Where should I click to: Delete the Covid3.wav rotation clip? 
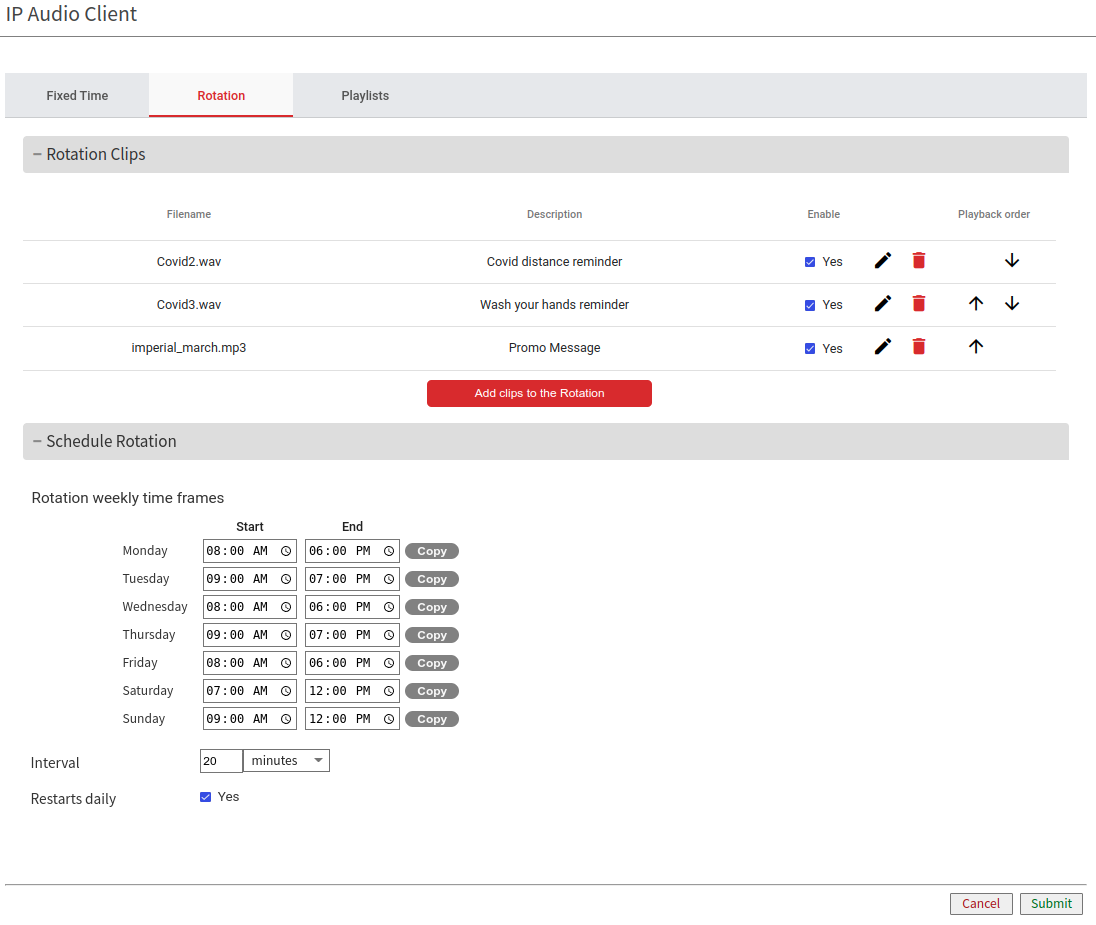(919, 304)
